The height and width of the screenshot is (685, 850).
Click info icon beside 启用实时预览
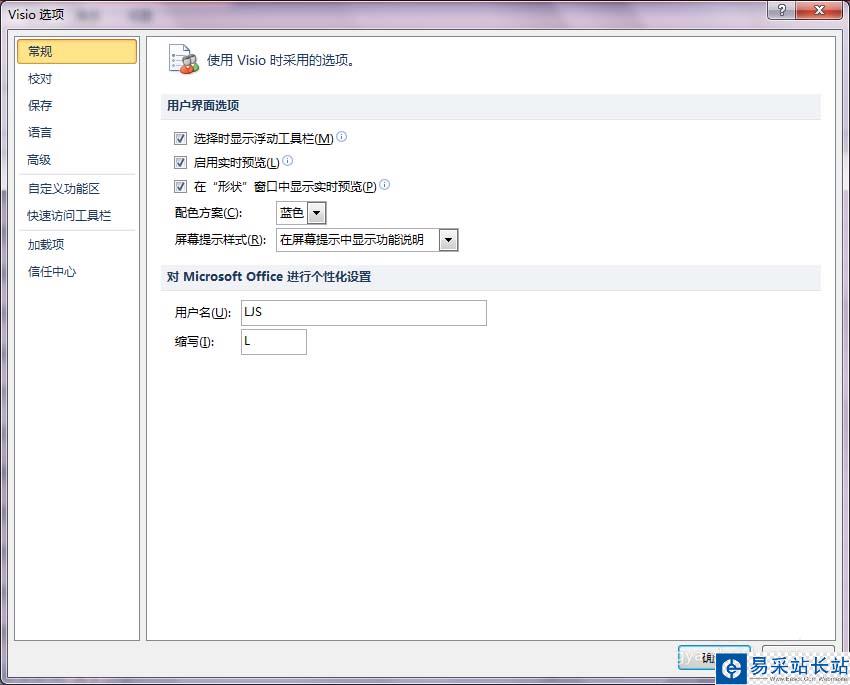coord(288,160)
